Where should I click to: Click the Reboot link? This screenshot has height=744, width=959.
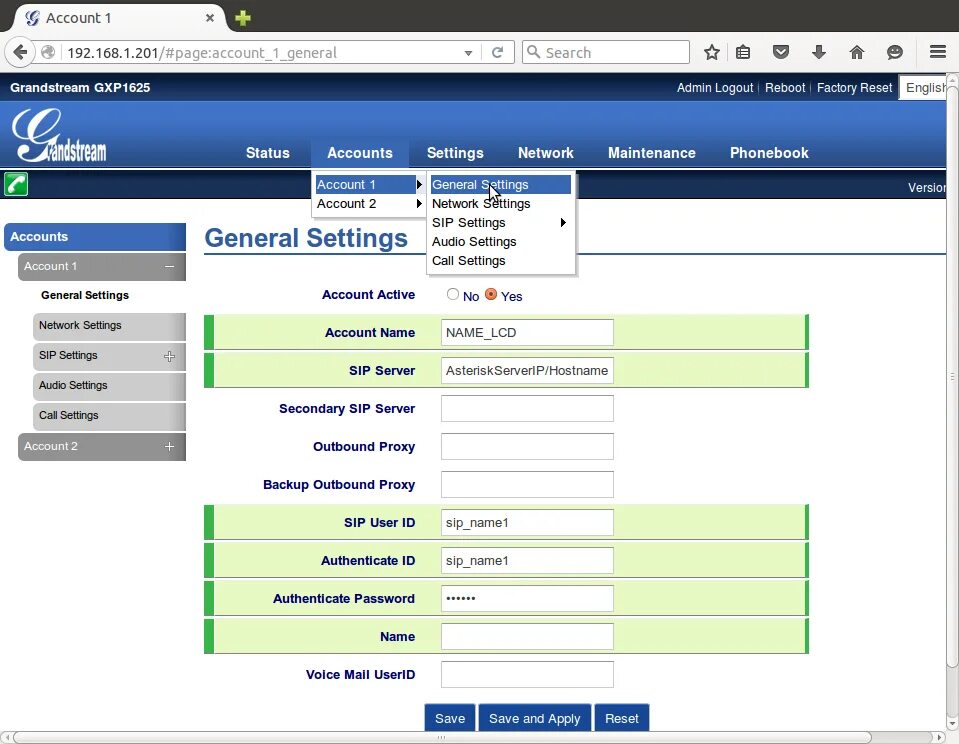(x=785, y=87)
